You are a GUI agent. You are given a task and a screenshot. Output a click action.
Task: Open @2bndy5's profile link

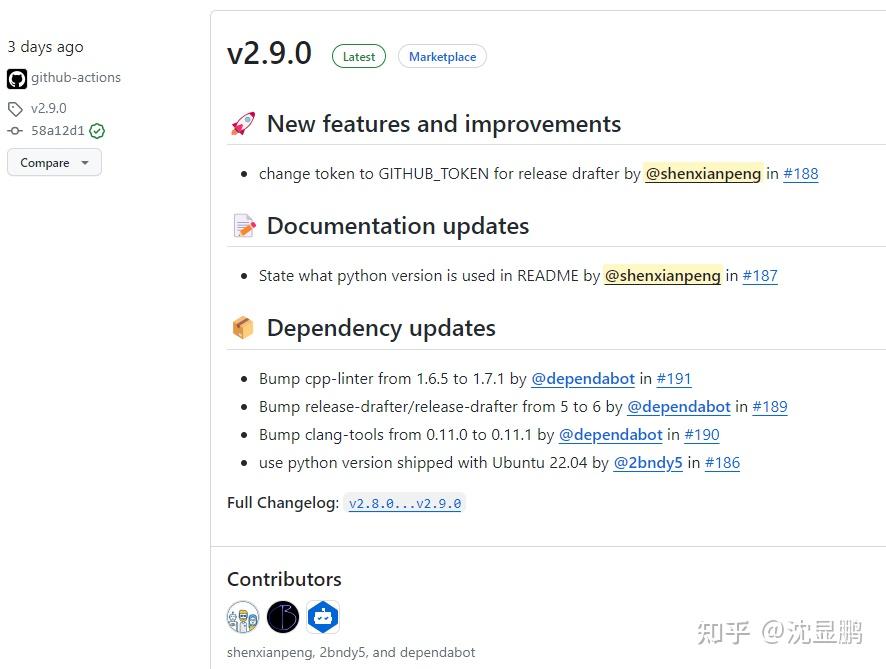point(647,462)
